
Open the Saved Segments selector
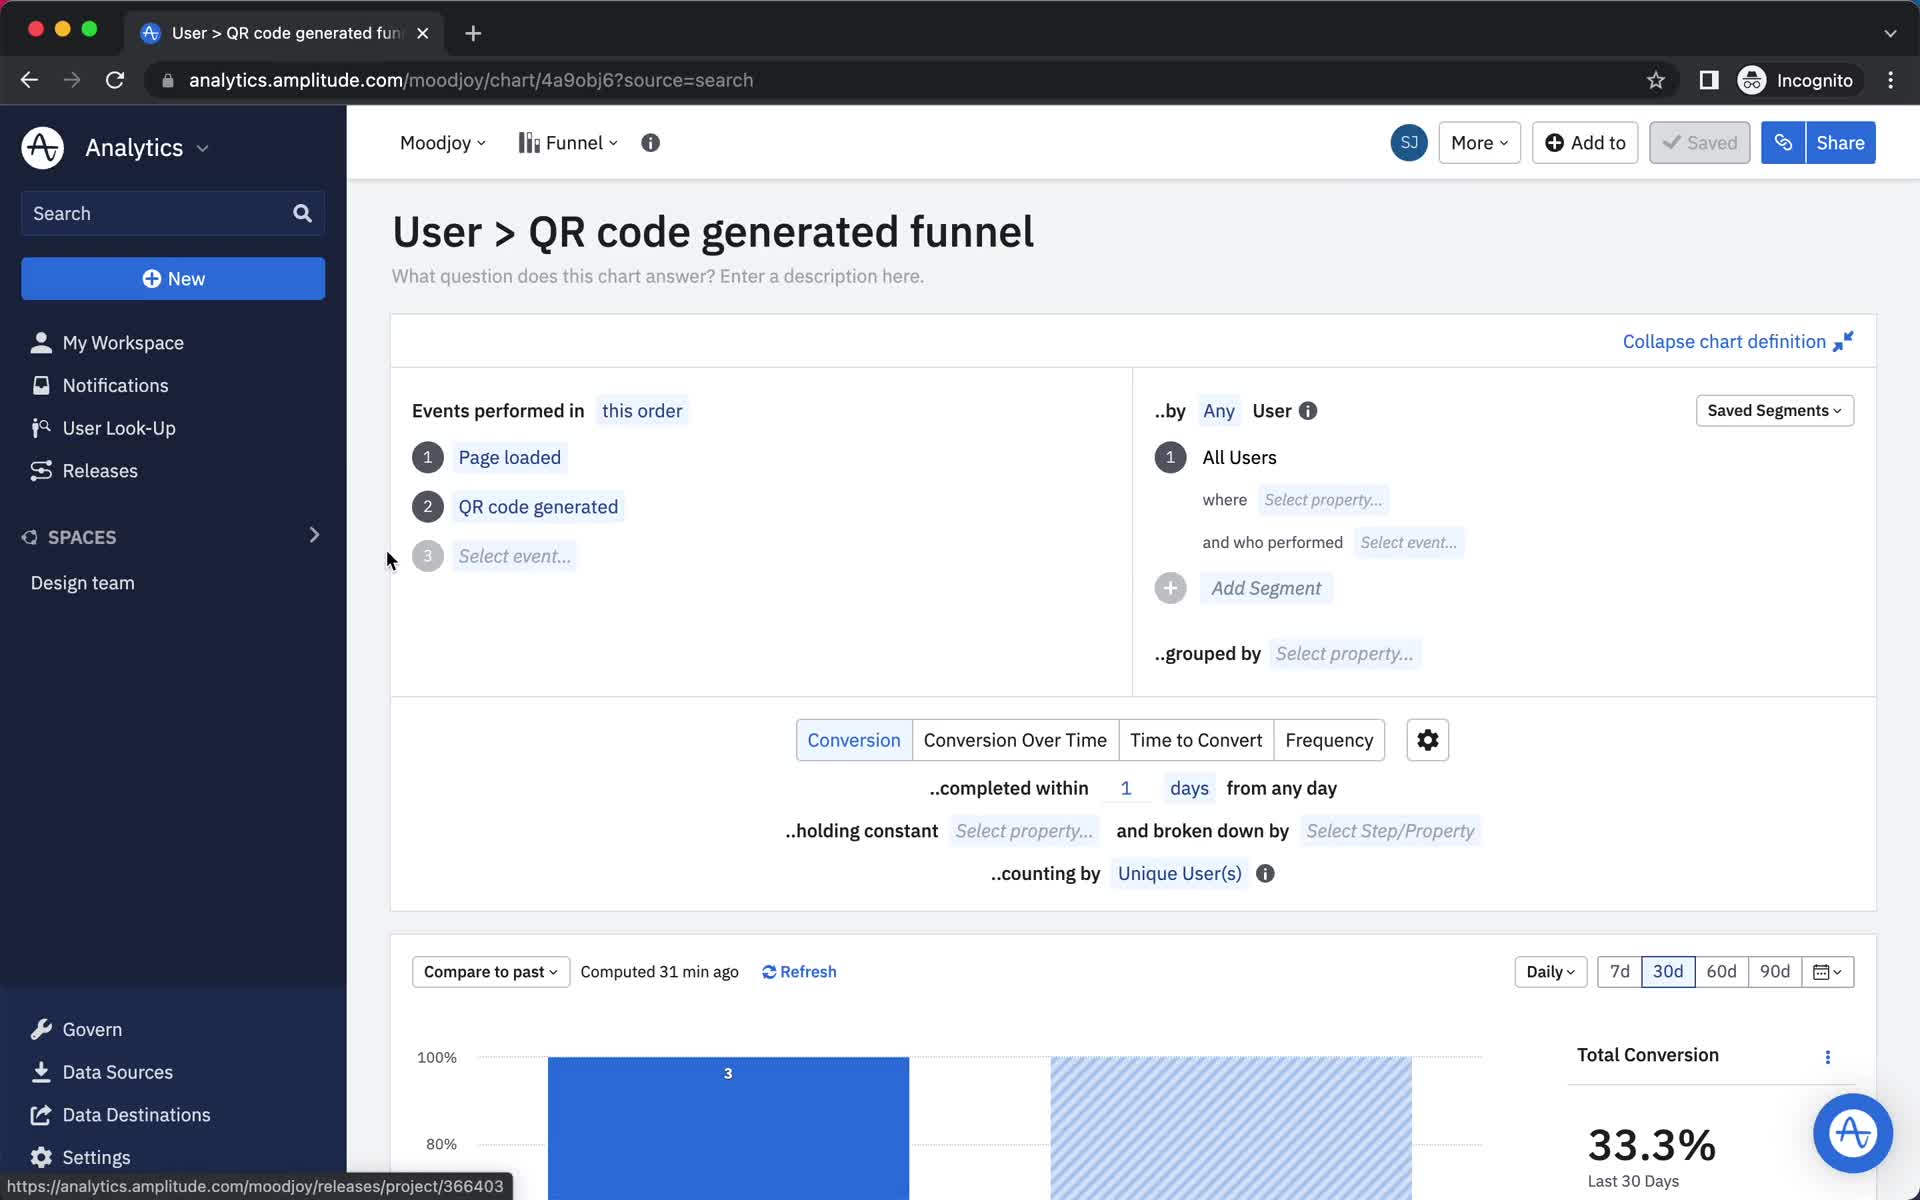click(1773, 411)
